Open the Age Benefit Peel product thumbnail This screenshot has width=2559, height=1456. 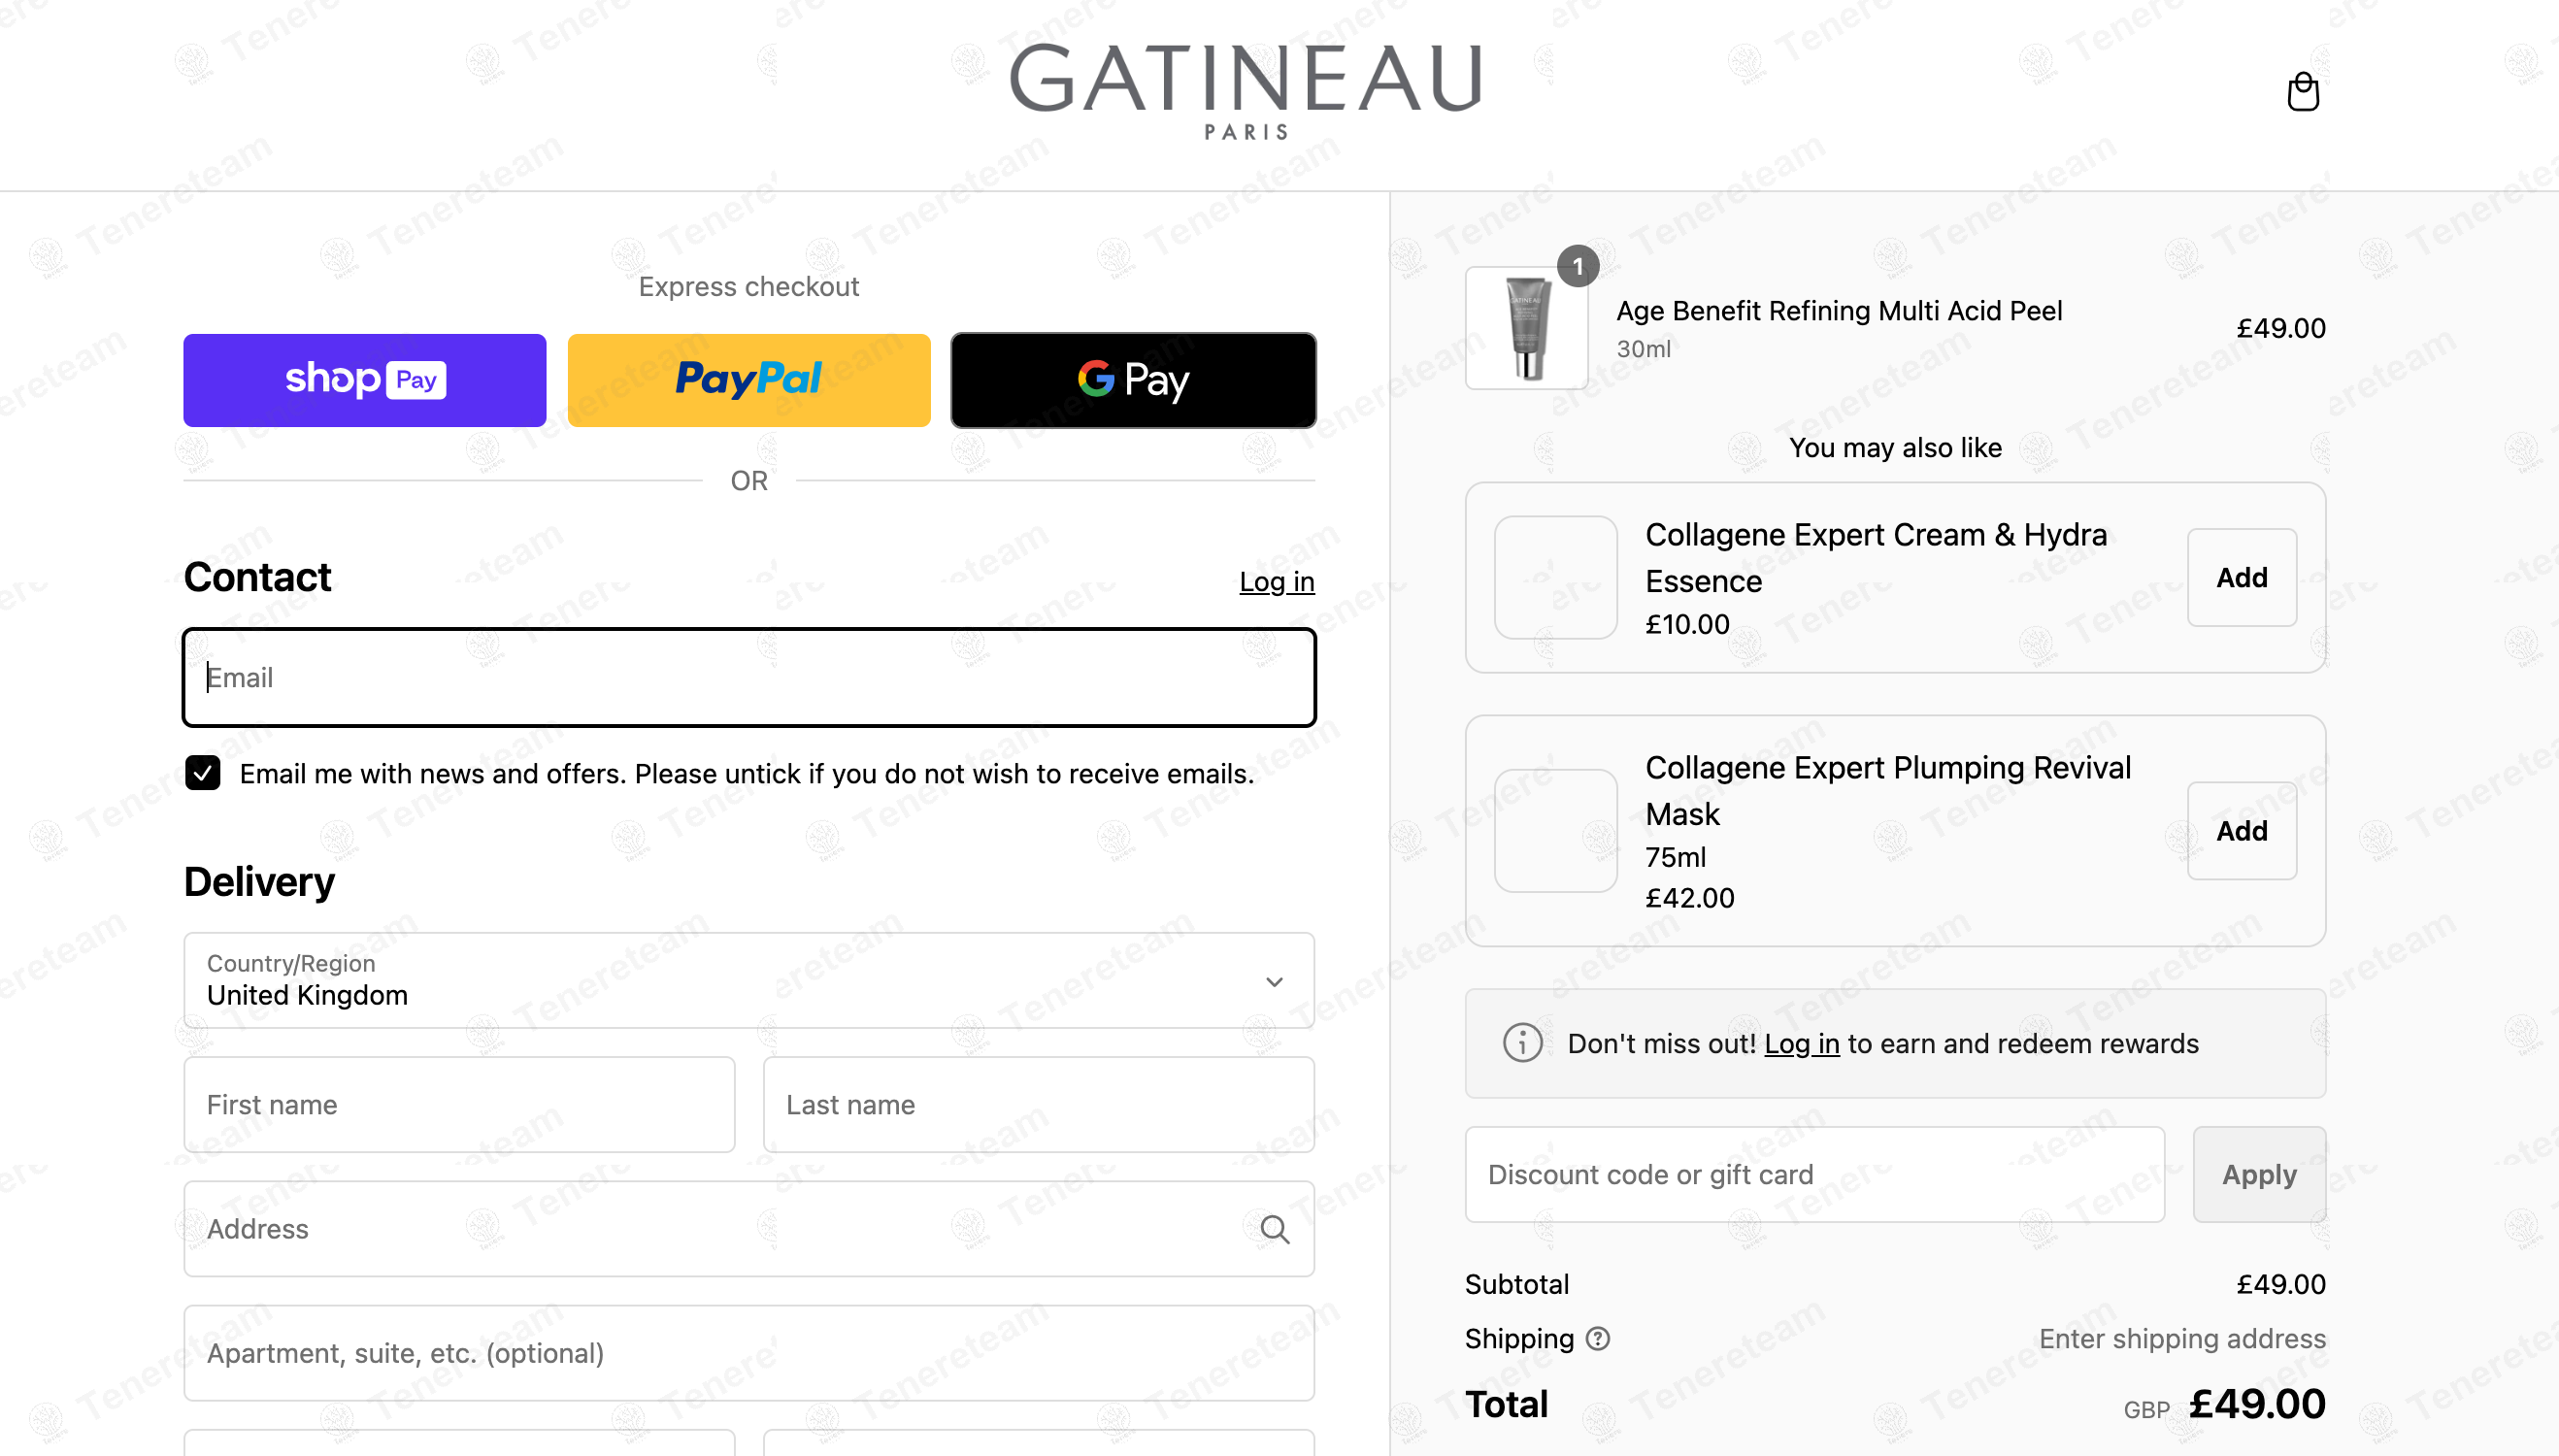(x=1526, y=327)
